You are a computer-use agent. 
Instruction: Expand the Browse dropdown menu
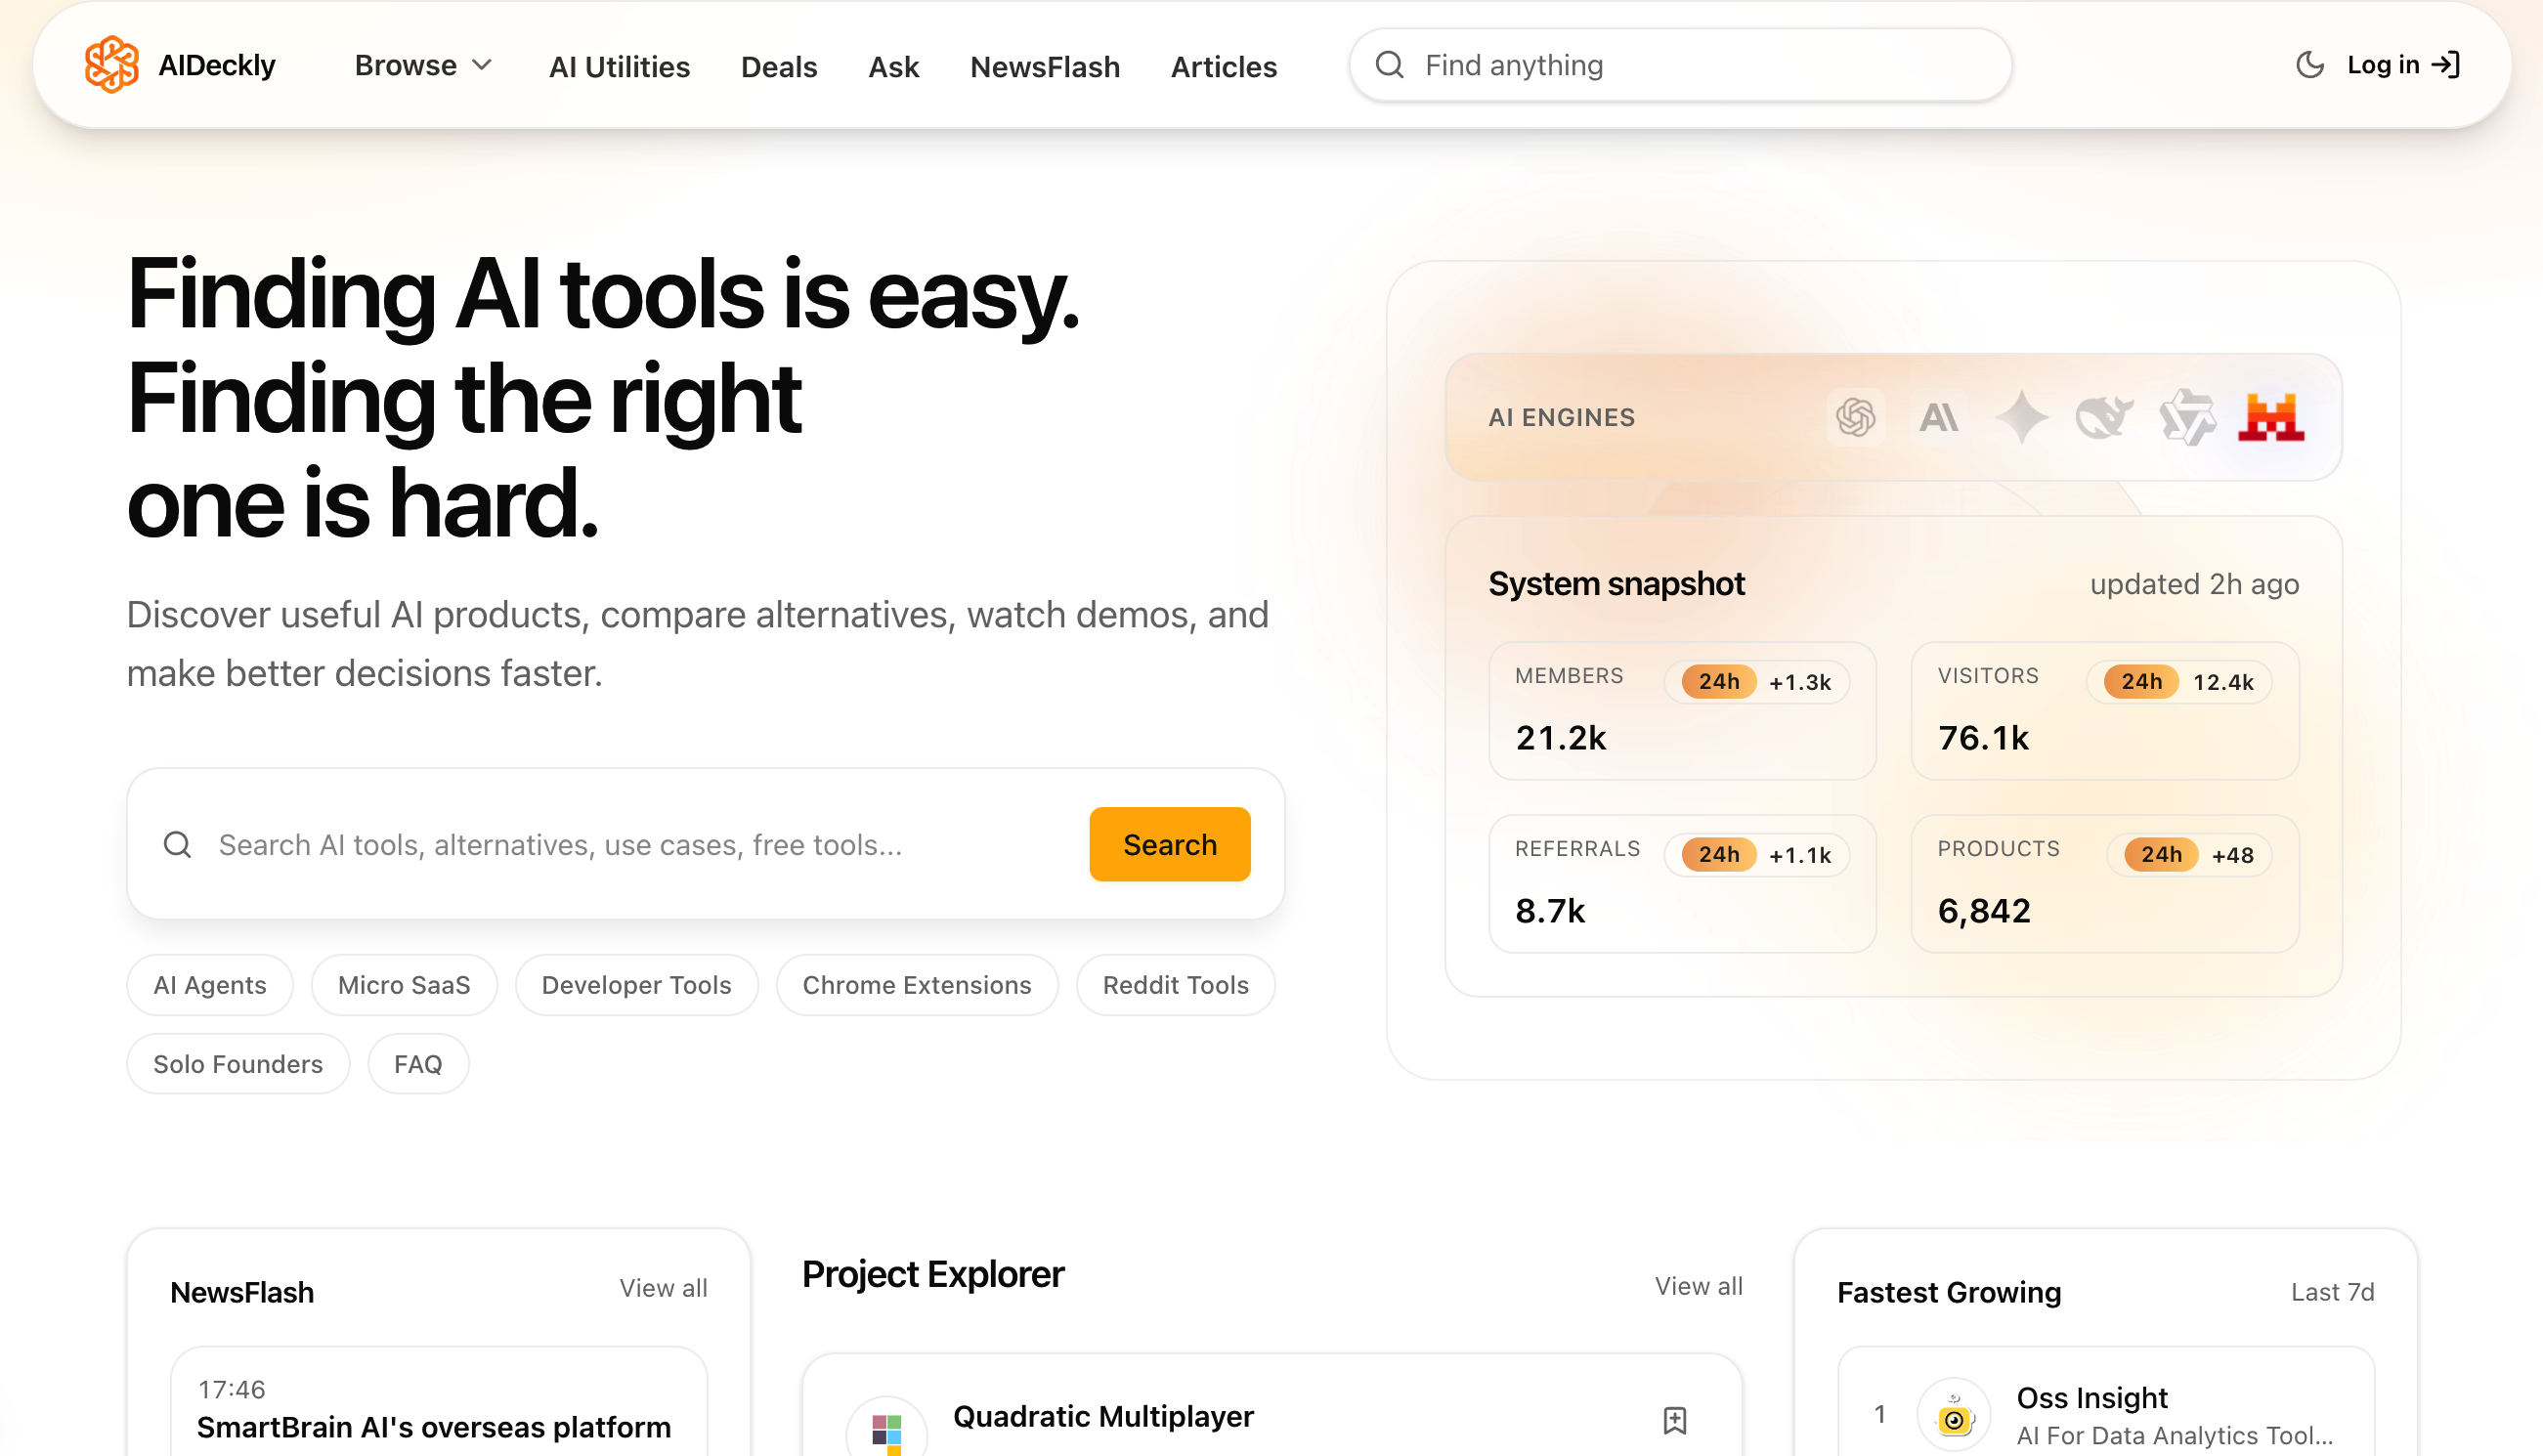(x=424, y=65)
